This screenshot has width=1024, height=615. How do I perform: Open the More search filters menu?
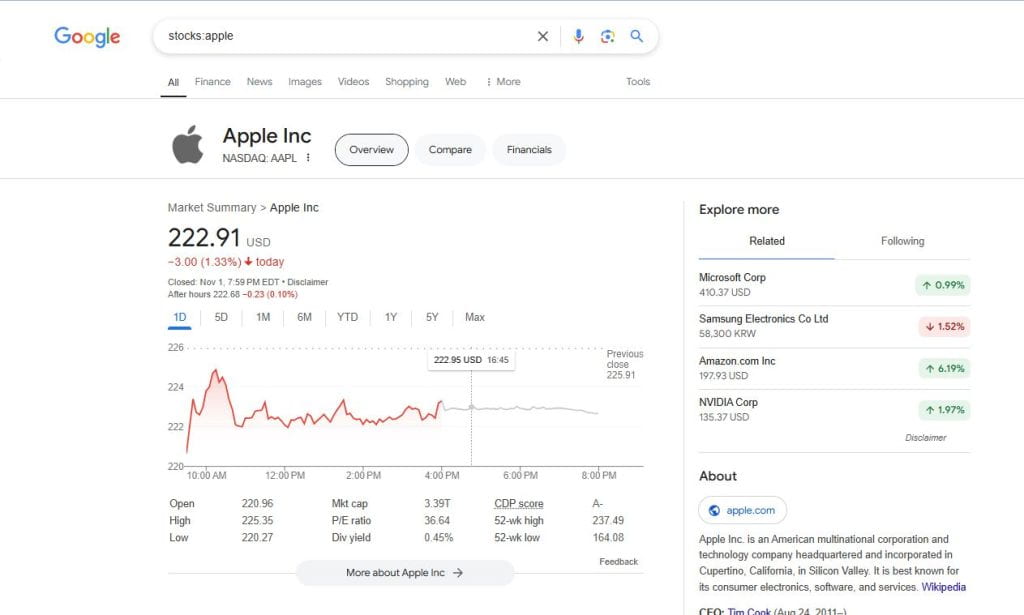[503, 82]
